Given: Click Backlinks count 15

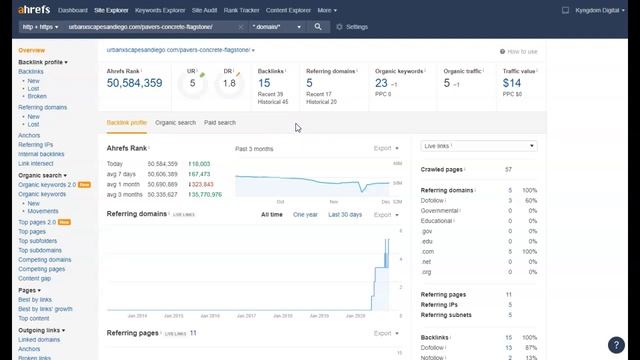Looking at the screenshot, I should 264,83.
